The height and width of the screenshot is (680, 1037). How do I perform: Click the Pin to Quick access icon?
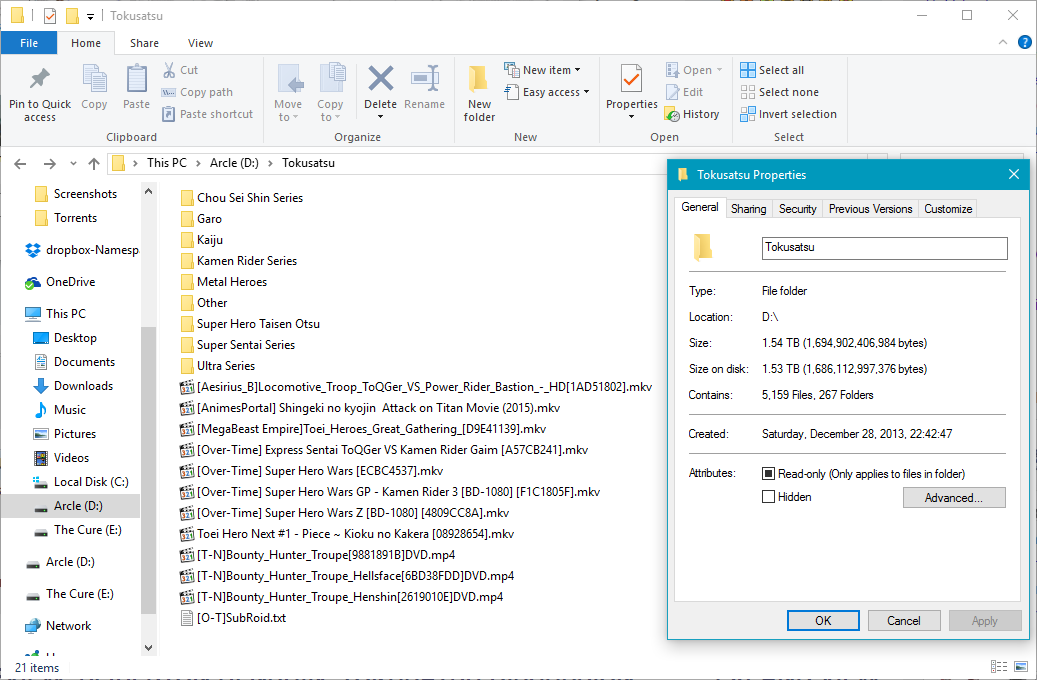point(40,80)
